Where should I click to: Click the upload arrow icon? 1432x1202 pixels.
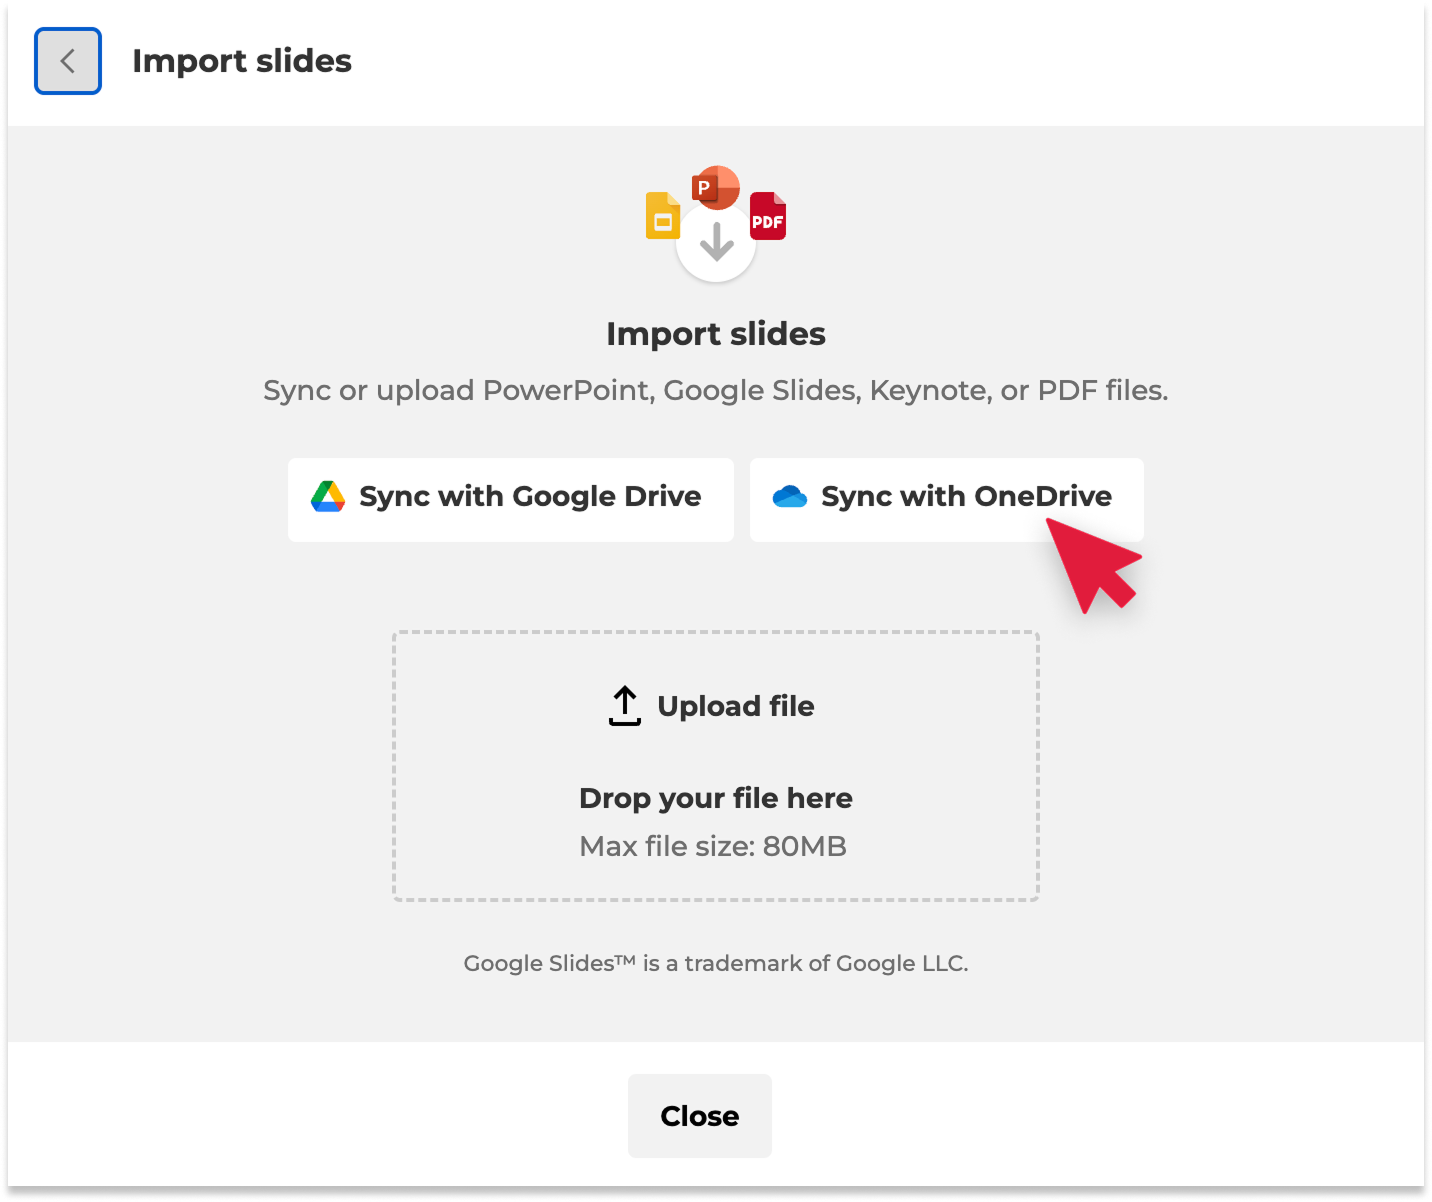tap(625, 706)
